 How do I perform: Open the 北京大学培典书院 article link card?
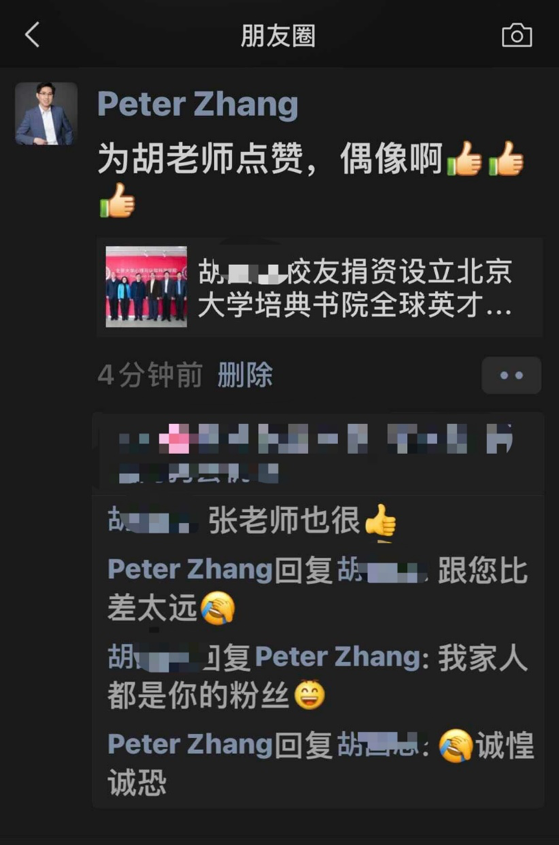click(320, 287)
